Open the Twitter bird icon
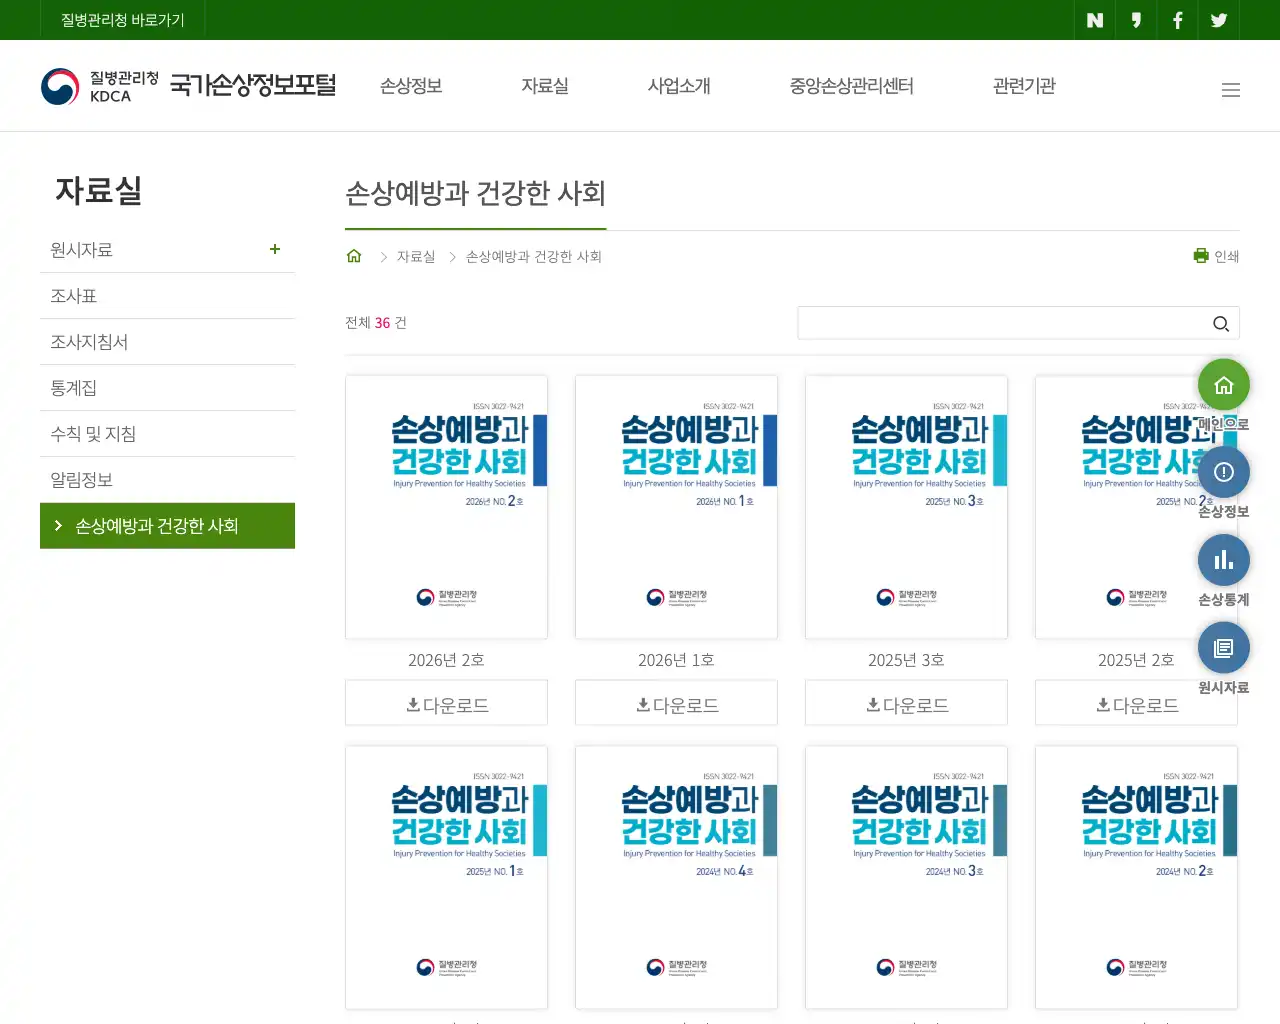 (x=1218, y=20)
